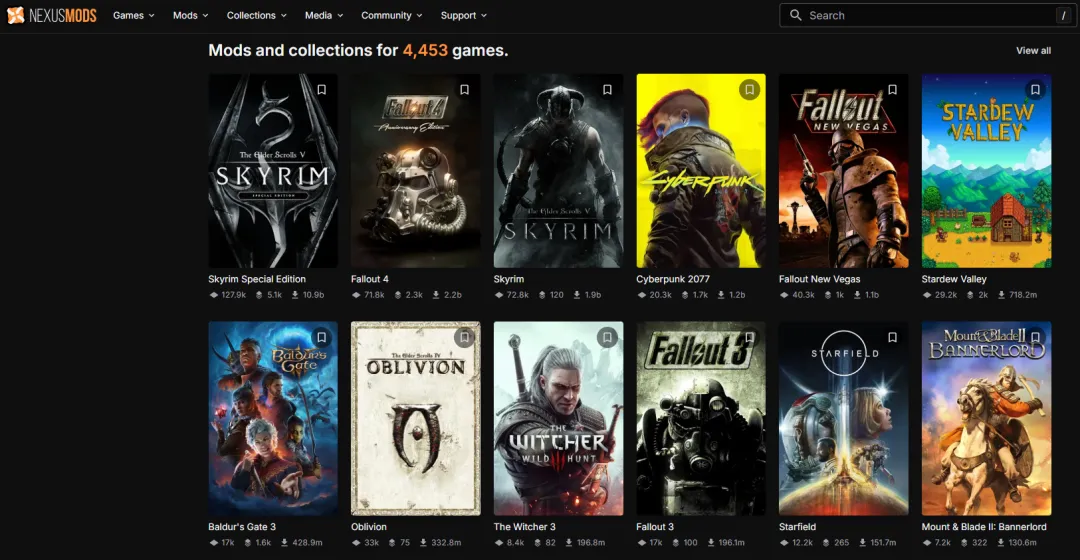Expand the Games dropdown menu
Screen dimensions: 1080x560
coord(134,15)
